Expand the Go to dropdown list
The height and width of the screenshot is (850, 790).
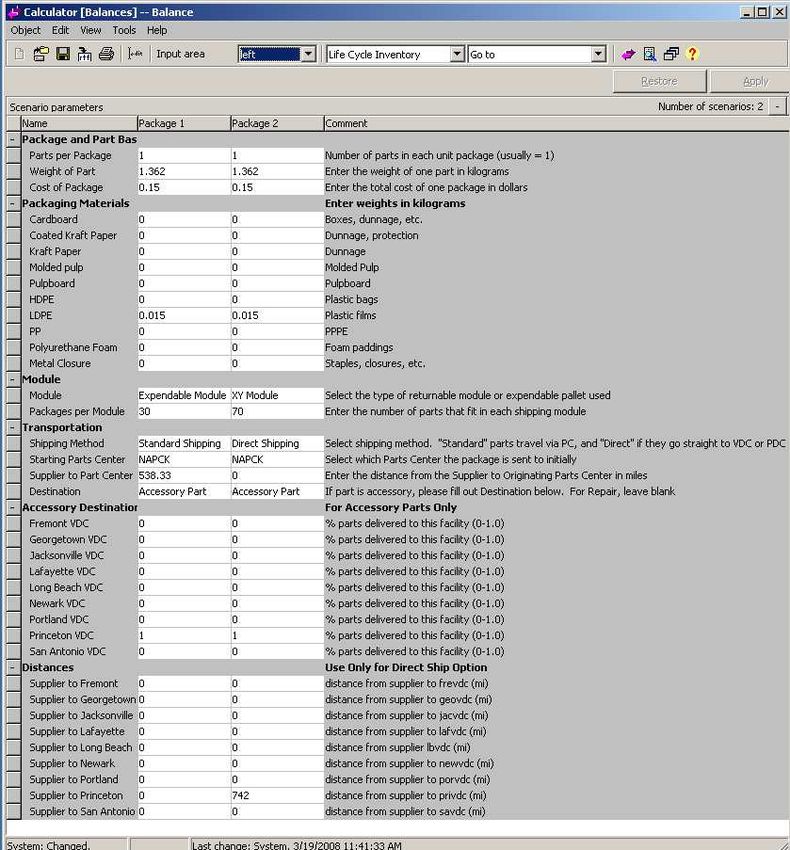pos(598,54)
